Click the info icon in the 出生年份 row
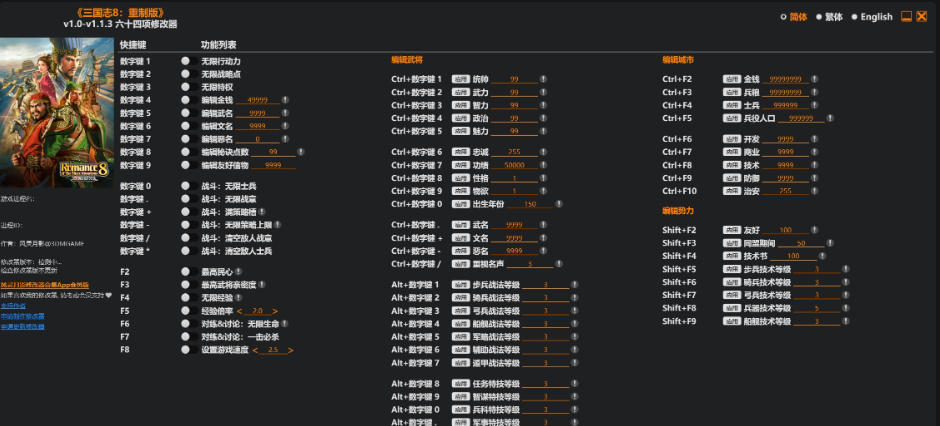The image size is (940, 426). point(559,204)
